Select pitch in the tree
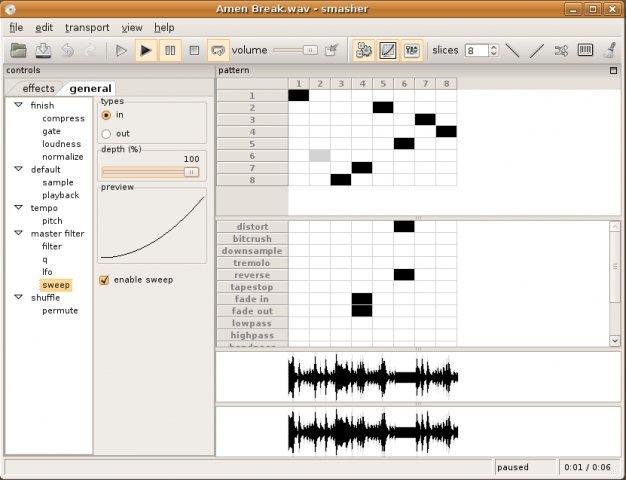This screenshot has width=626, height=480. pos(52,221)
